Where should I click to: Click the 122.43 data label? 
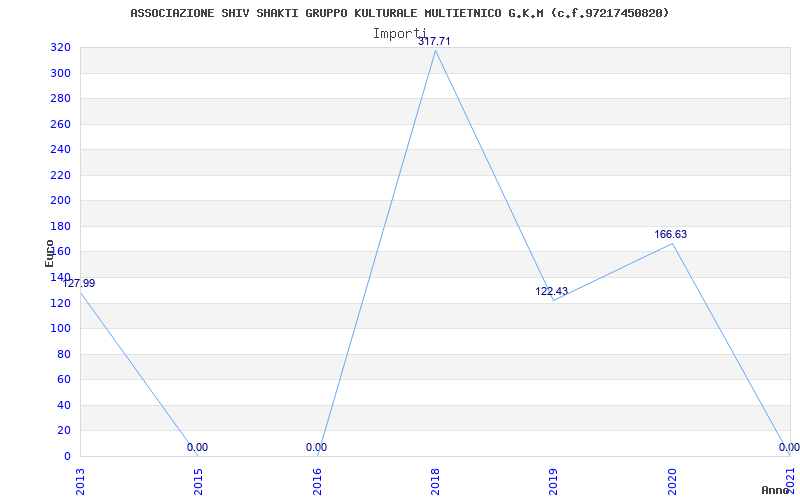point(552,291)
